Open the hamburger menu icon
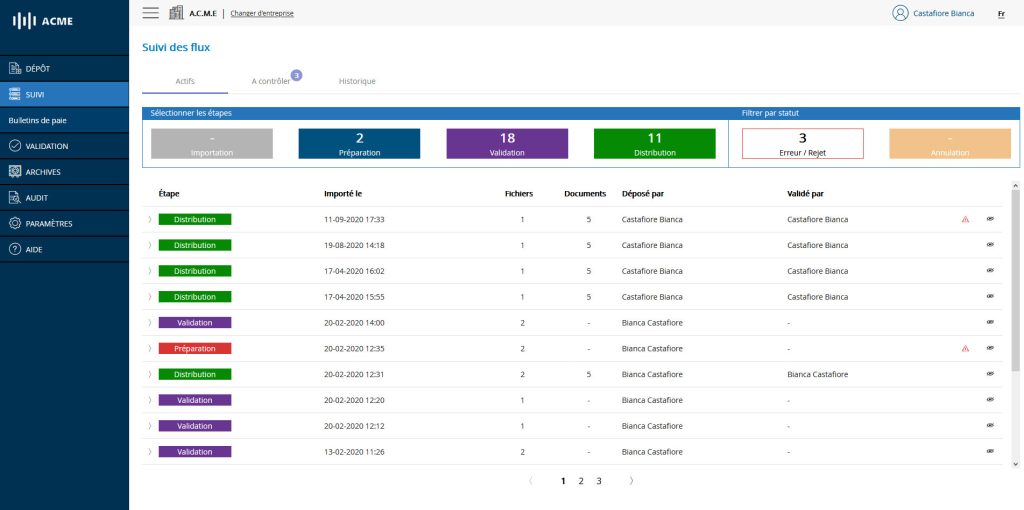Screen dimensions: 1024x510 [151, 13]
